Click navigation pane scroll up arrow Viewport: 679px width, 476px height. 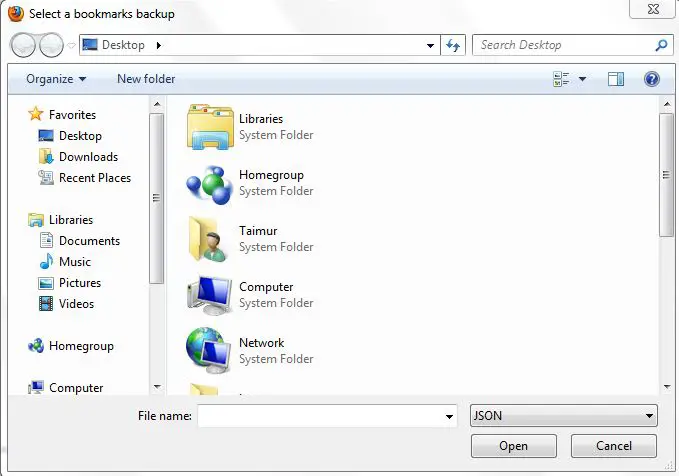[x=157, y=104]
